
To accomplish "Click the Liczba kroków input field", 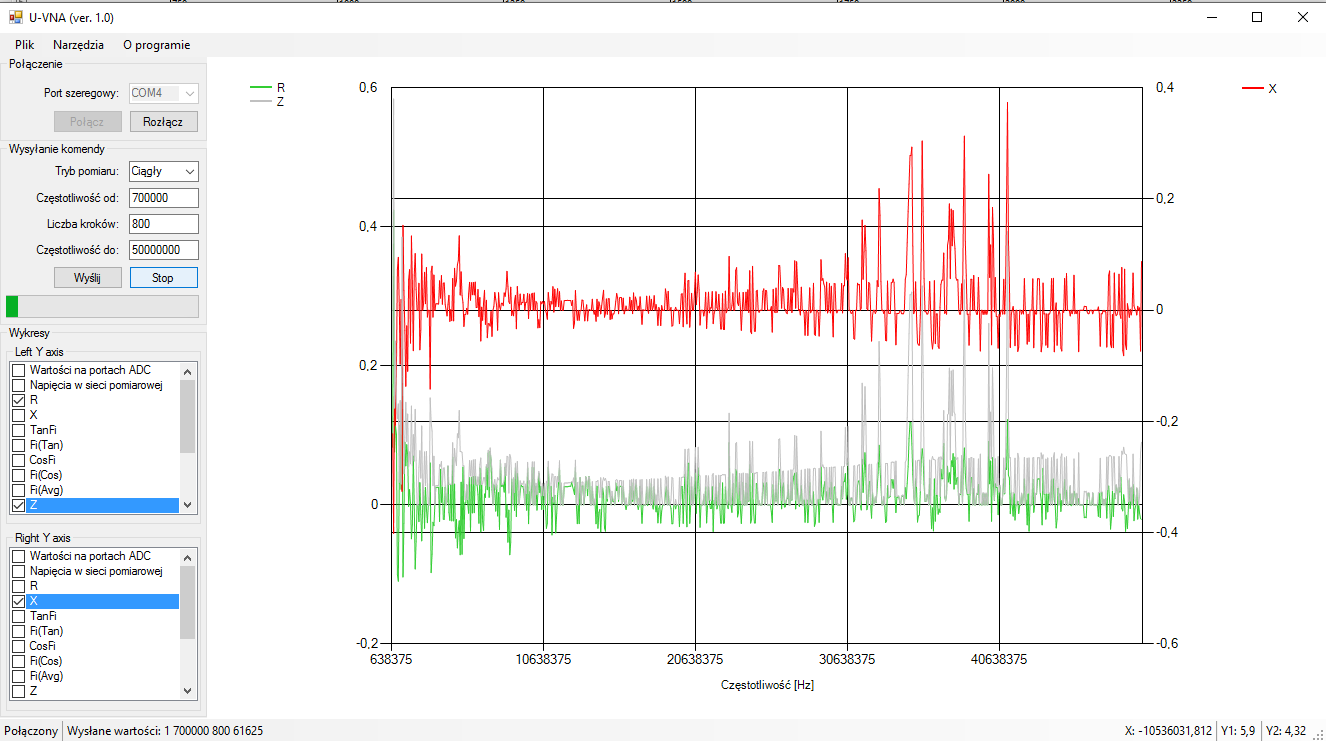I will click(164, 224).
